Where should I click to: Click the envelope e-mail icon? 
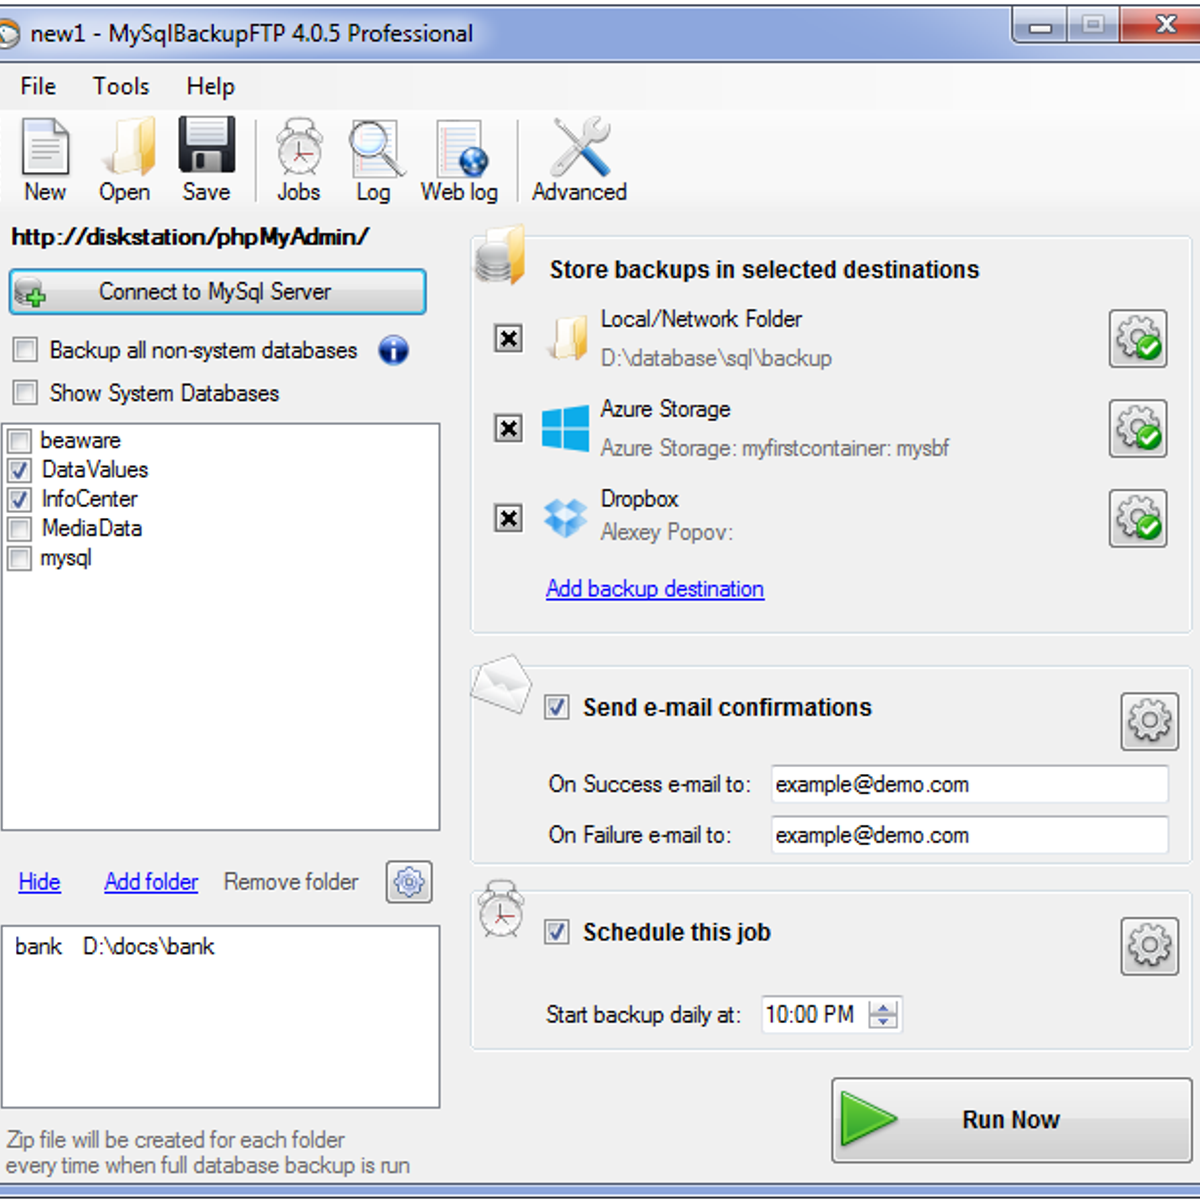(x=502, y=684)
